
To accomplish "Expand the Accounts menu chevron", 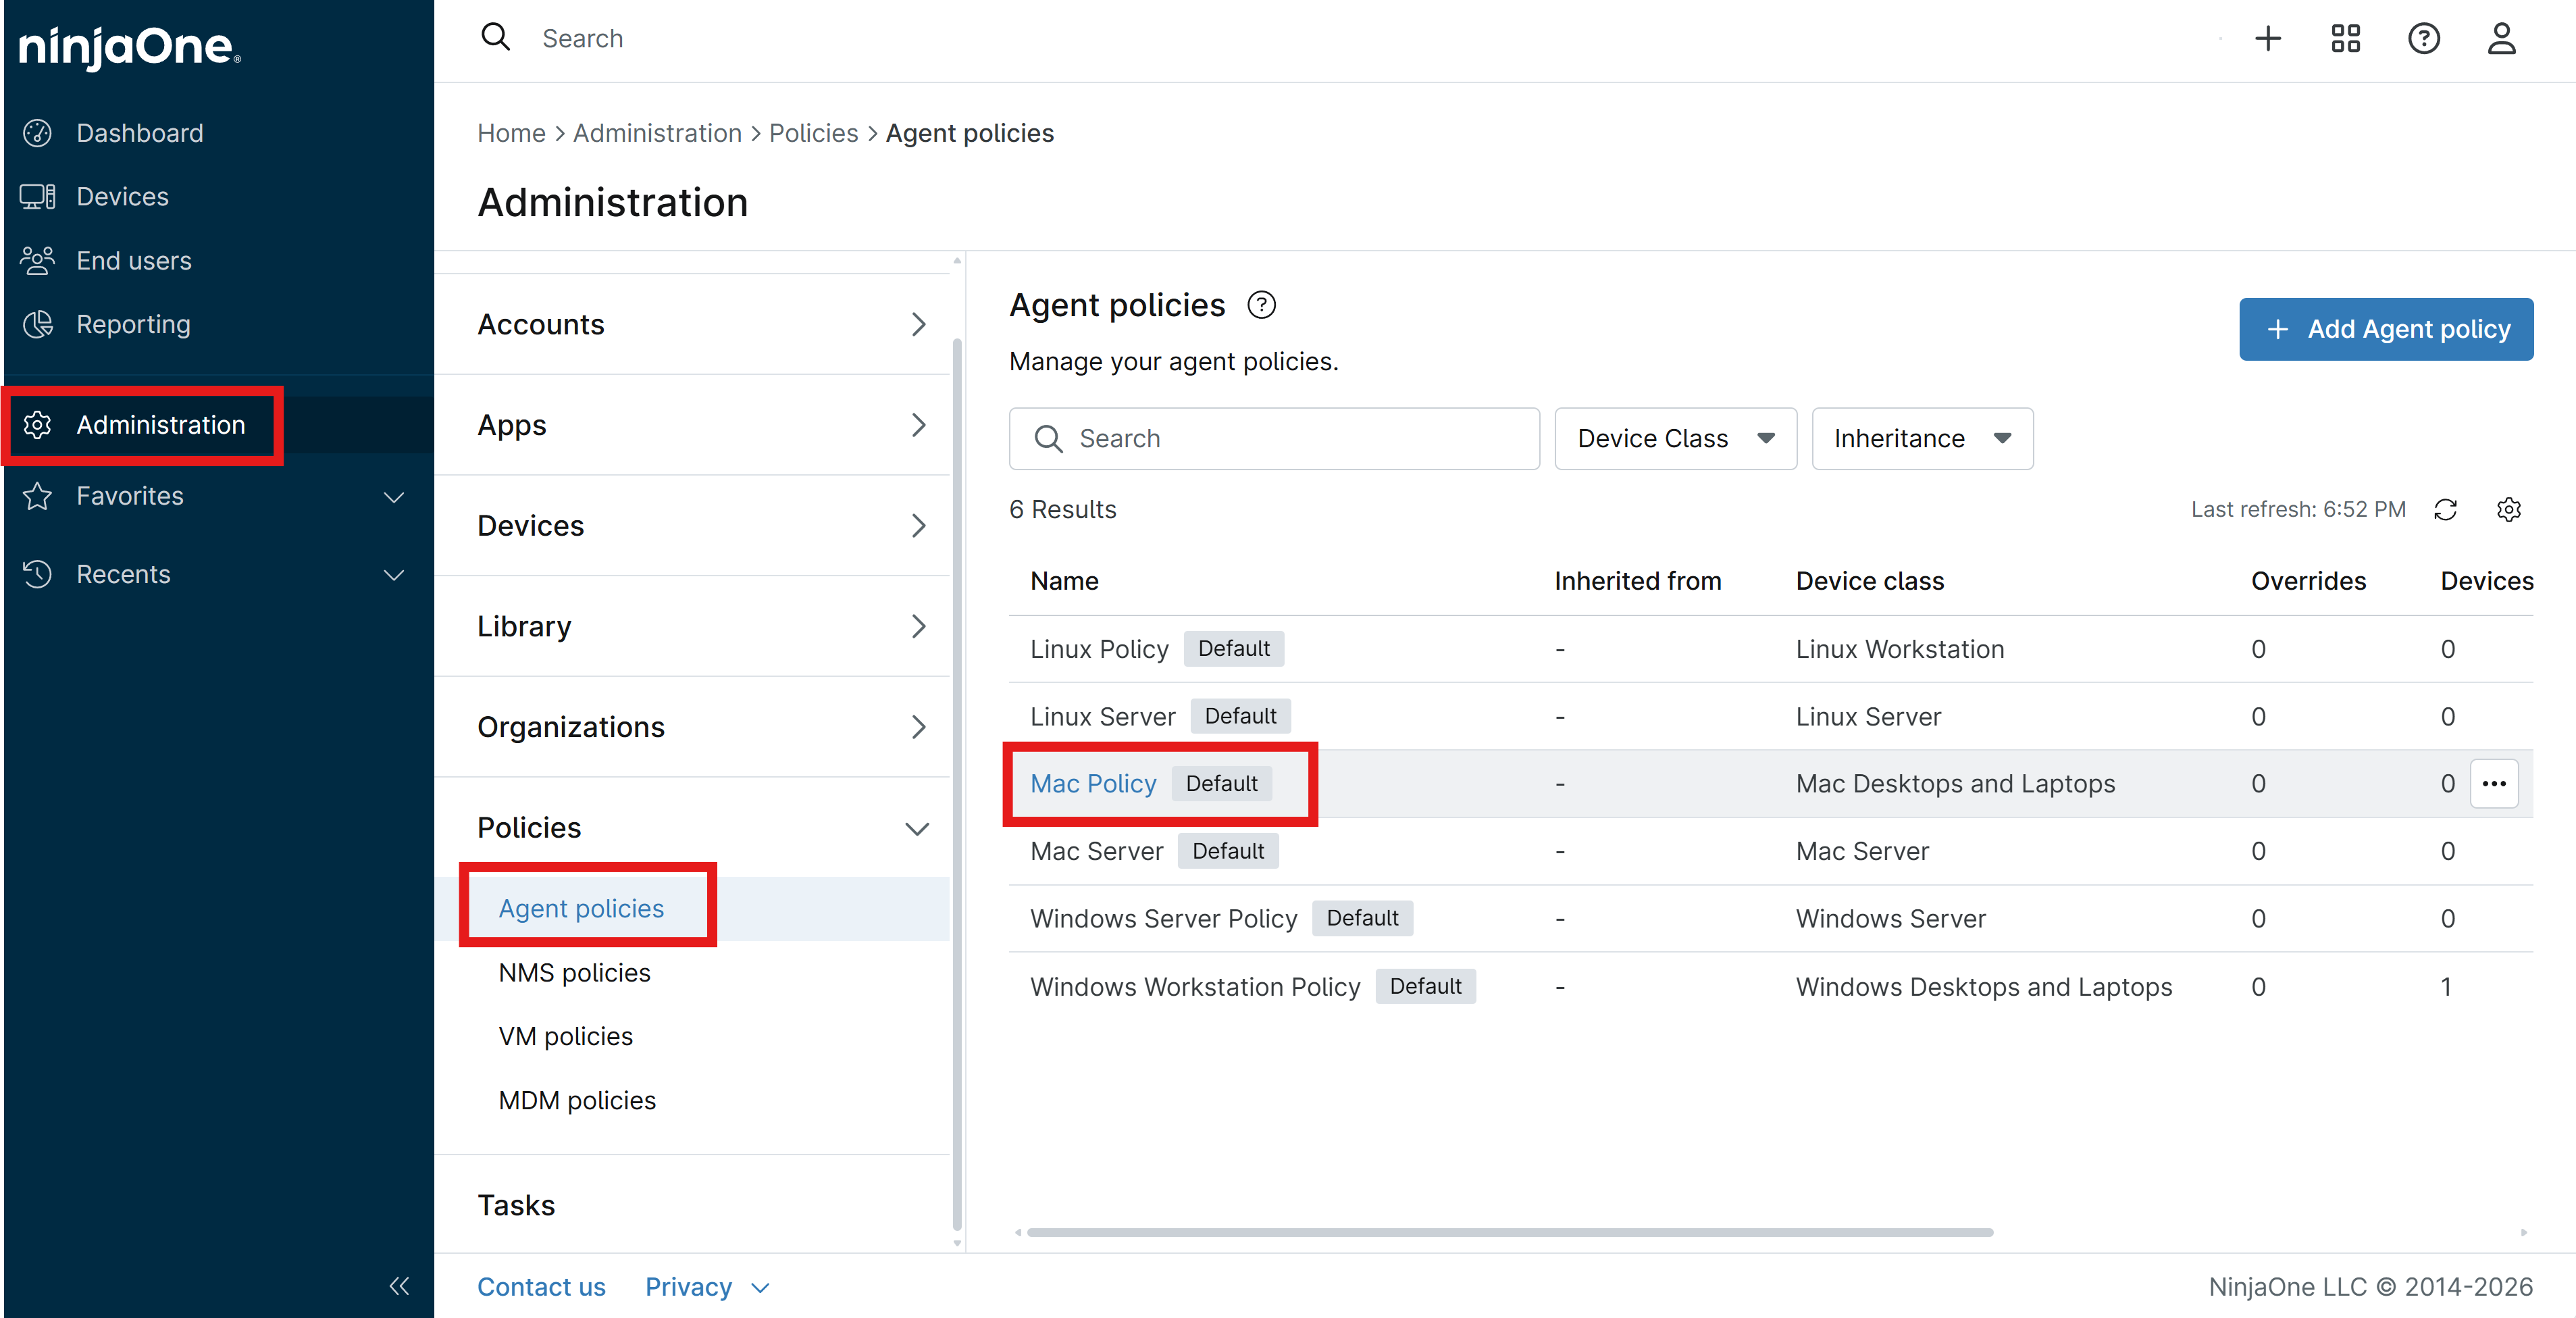I will coord(918,325).
